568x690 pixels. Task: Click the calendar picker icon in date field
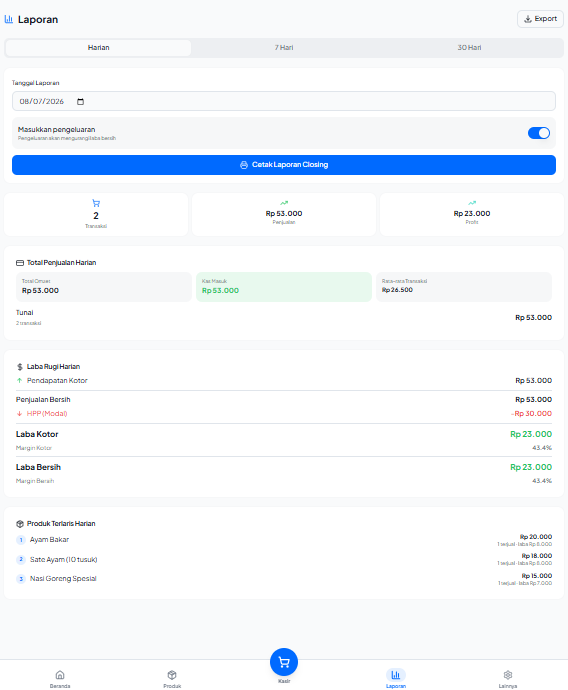click(81, 102)
